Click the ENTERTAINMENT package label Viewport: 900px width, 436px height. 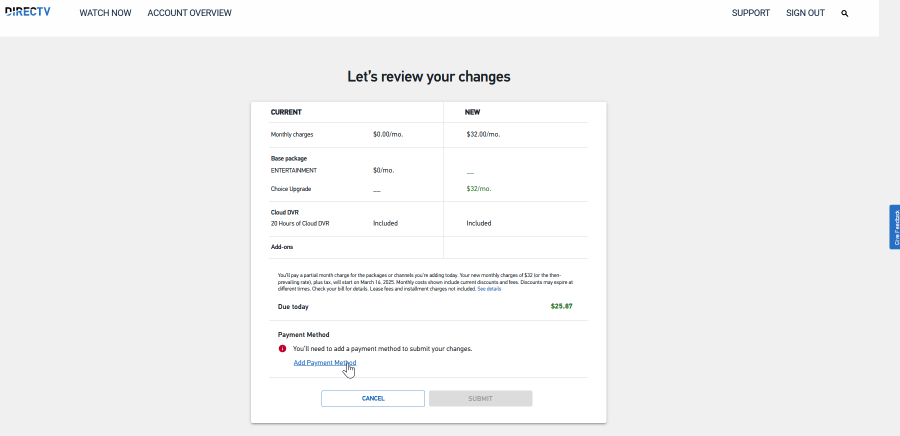point(294,170)
